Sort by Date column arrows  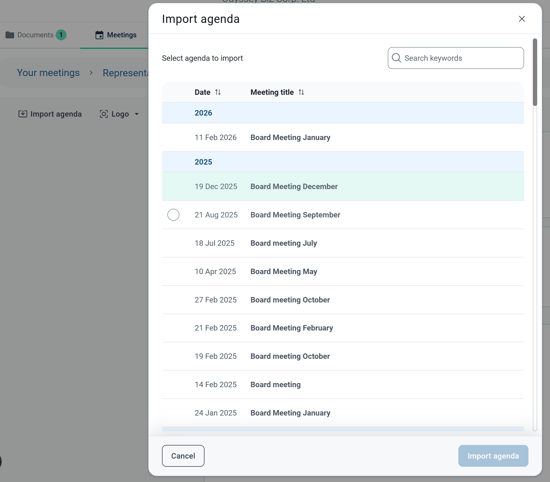click(x=218, y=92)
